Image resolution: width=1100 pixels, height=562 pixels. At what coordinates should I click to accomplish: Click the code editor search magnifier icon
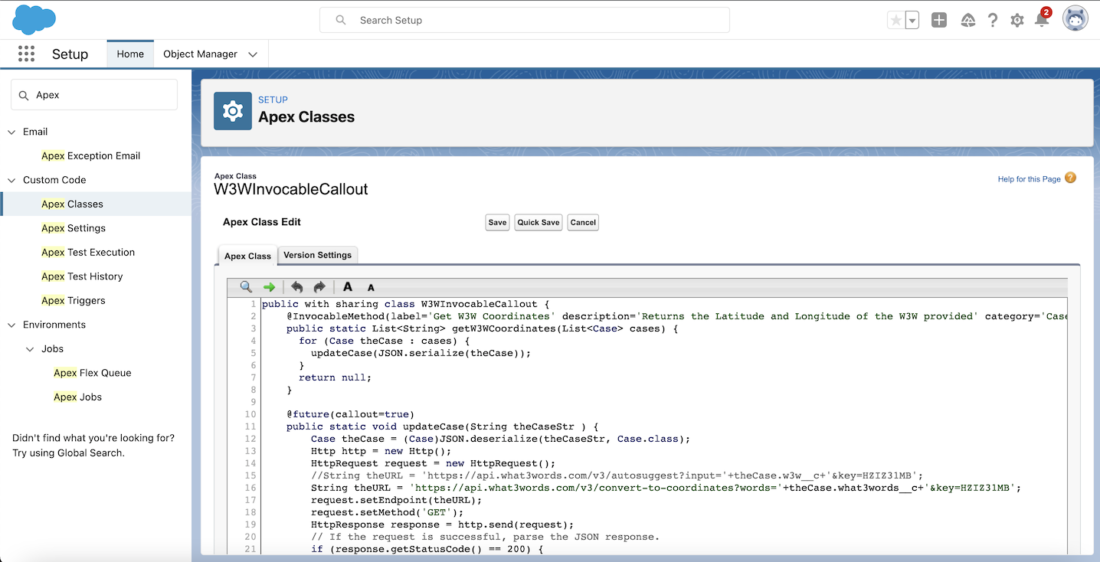pos(246,287)
